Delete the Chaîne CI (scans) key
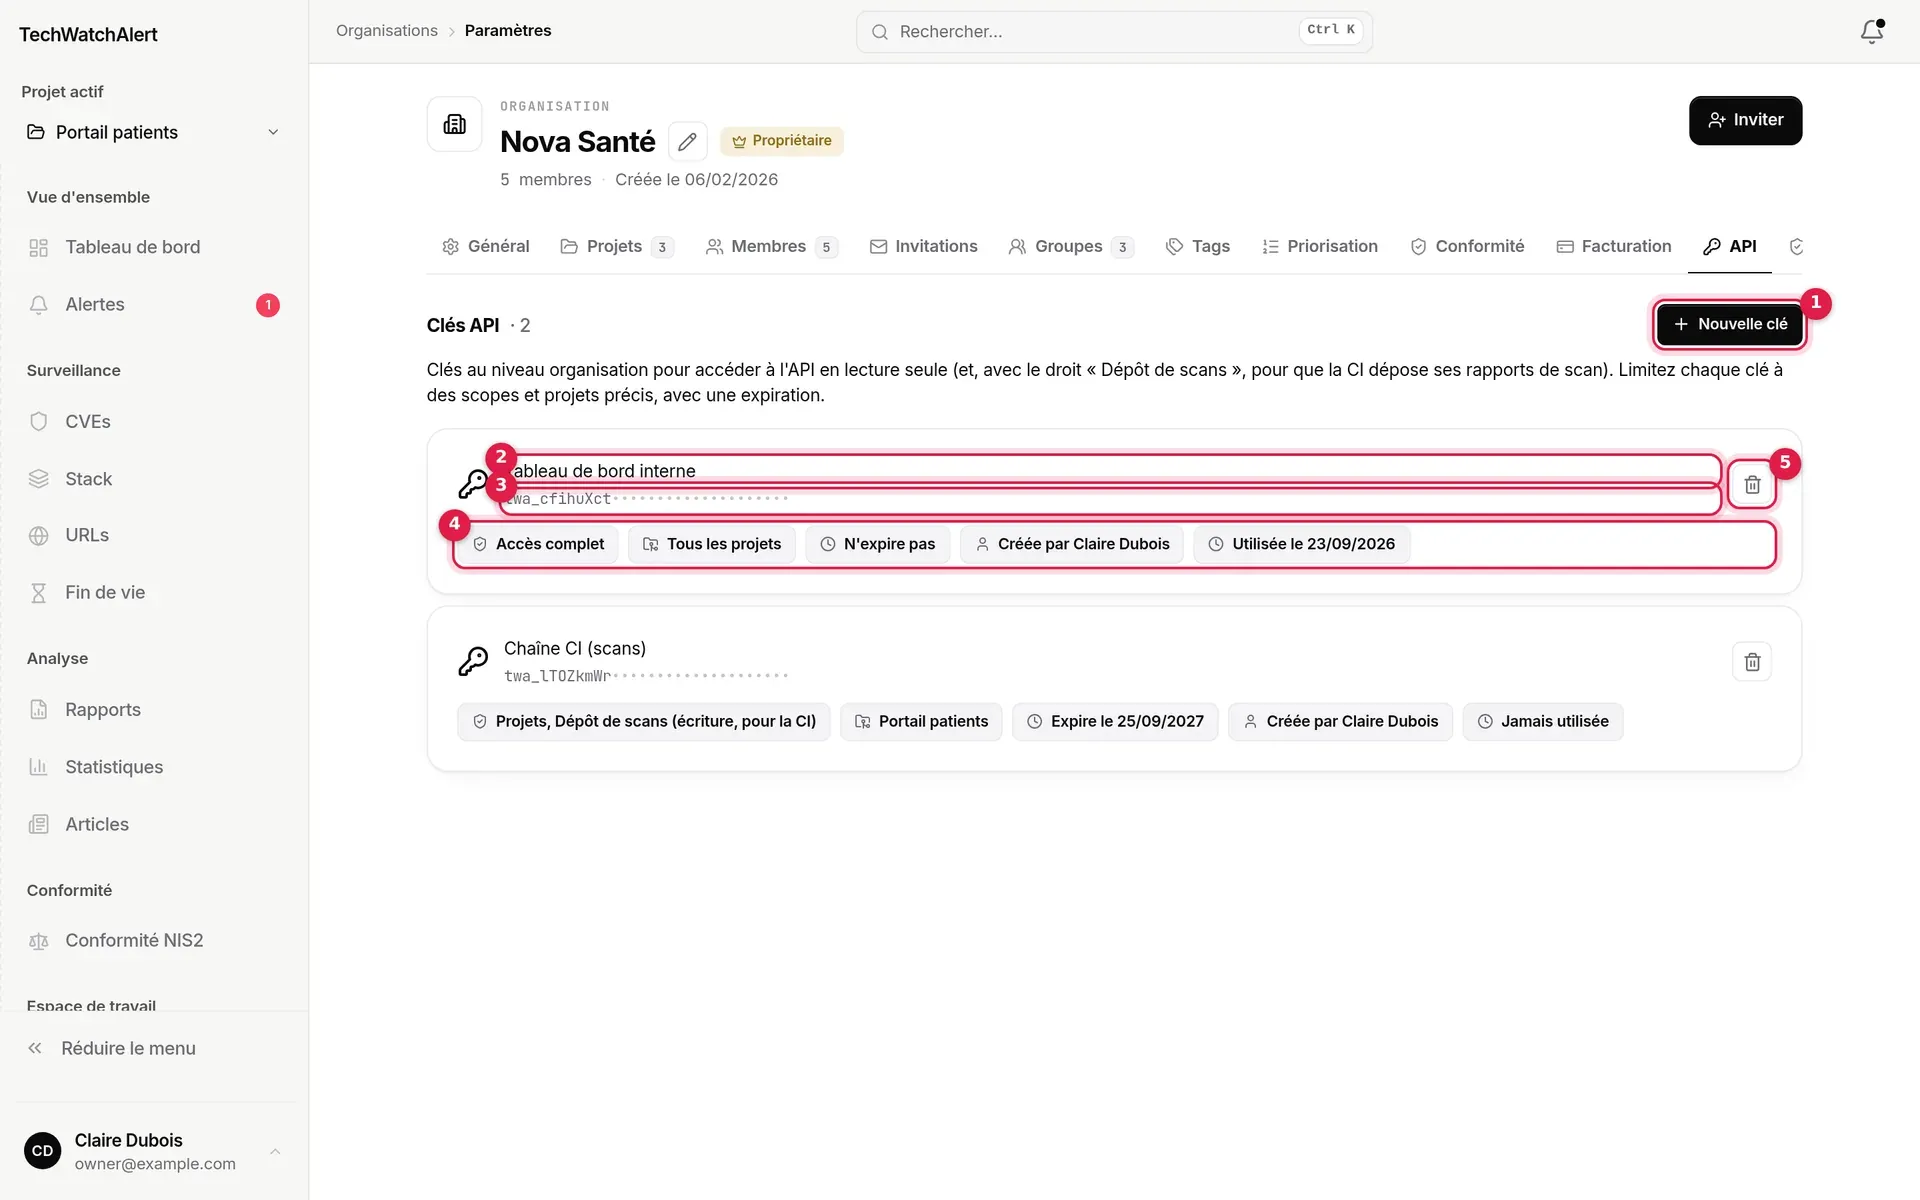 click(1752, 662)
